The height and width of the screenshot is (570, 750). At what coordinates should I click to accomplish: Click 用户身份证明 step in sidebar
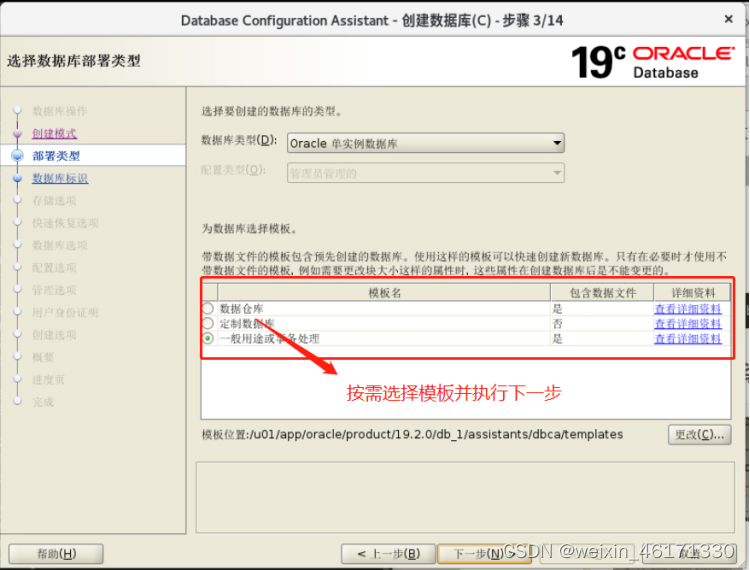[x=65, y=312]
